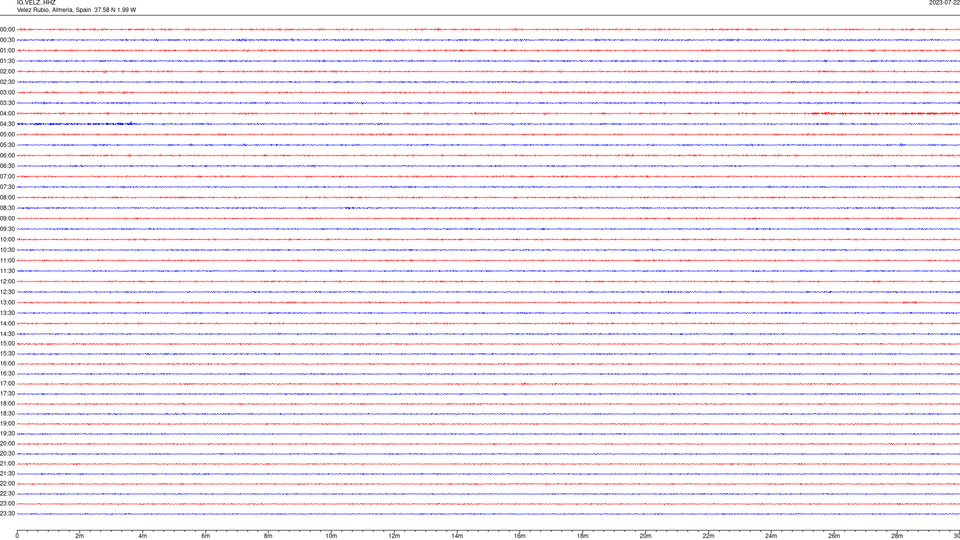The height and width of the screenshot is (540, 960).
Task: Click the 2m tick label on time axis
Action: (80, 536)
